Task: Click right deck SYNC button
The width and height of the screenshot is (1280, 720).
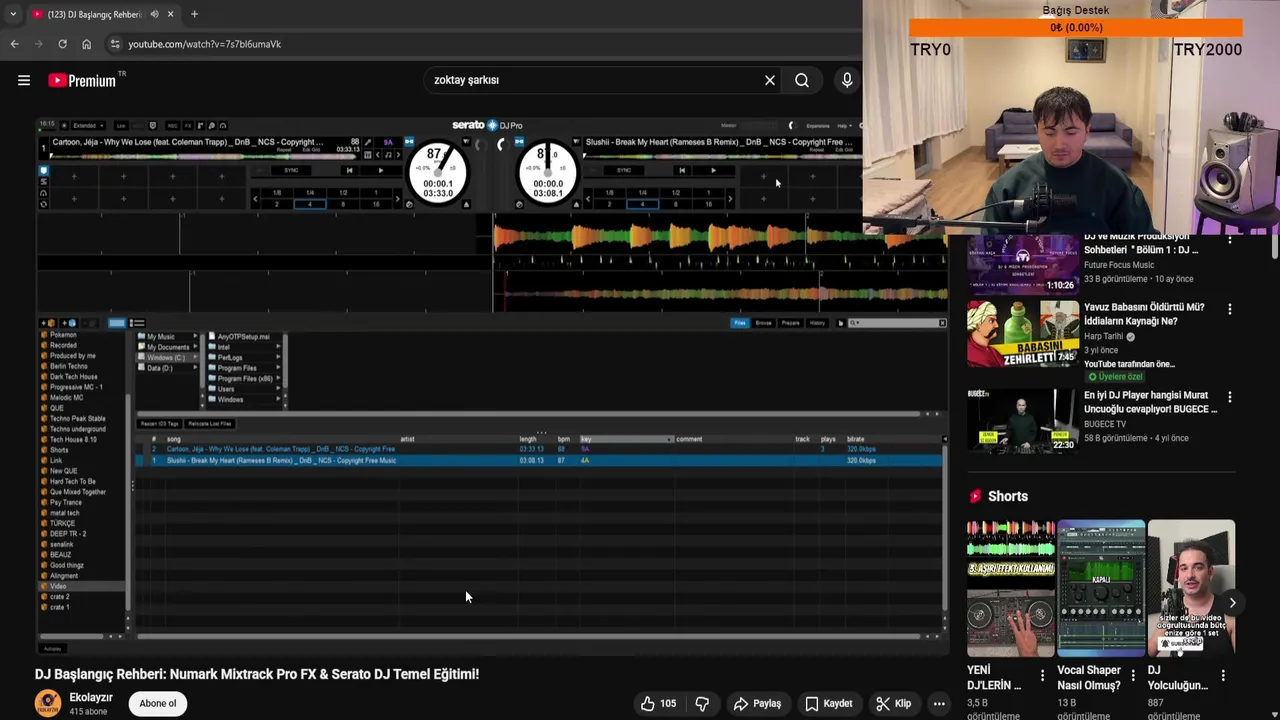Action: (x=624, y=170)
